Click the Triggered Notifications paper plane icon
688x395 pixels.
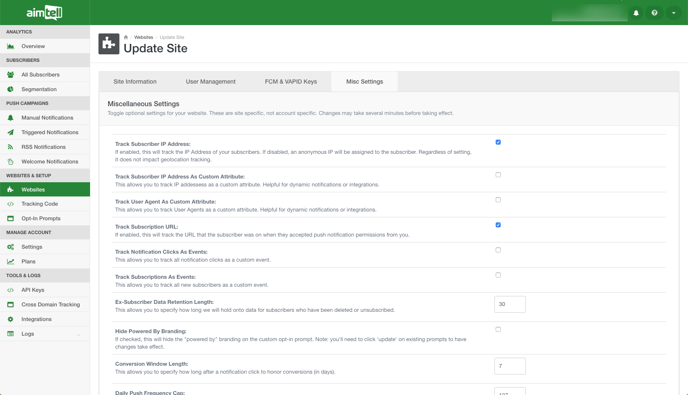11,132
